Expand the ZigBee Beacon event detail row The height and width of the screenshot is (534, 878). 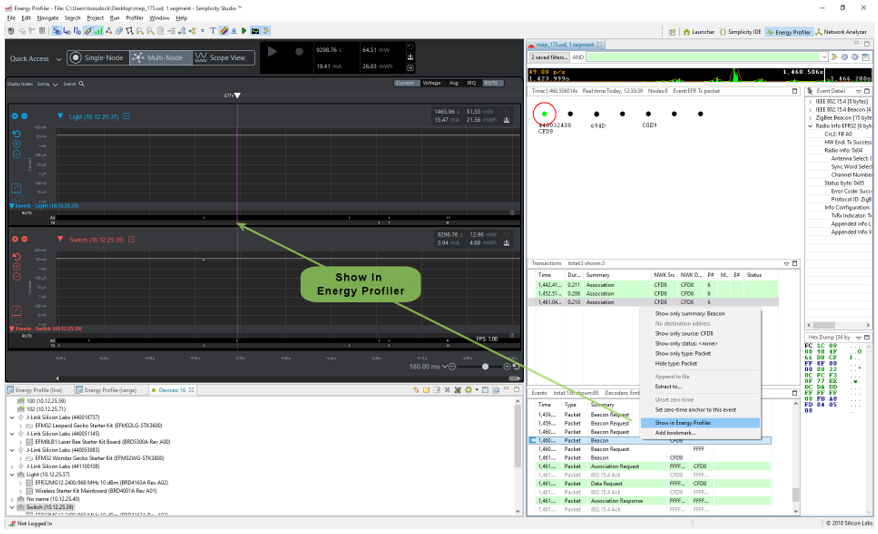pos(810,118)
